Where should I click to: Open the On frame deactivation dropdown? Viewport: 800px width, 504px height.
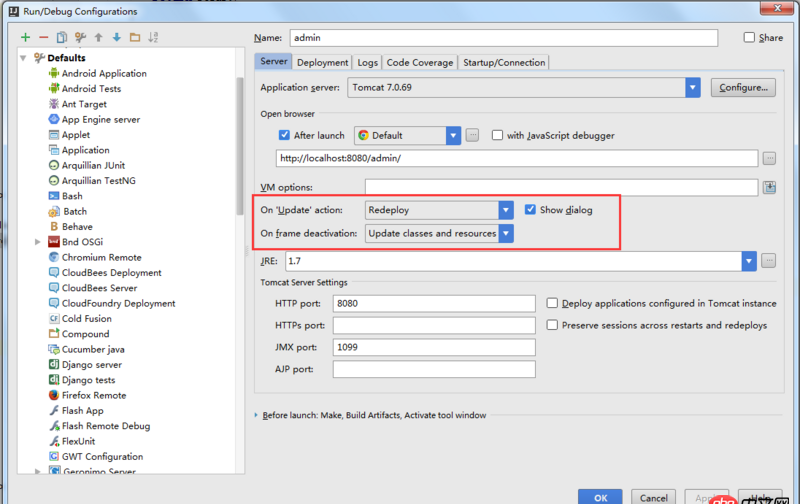(506, 234)
